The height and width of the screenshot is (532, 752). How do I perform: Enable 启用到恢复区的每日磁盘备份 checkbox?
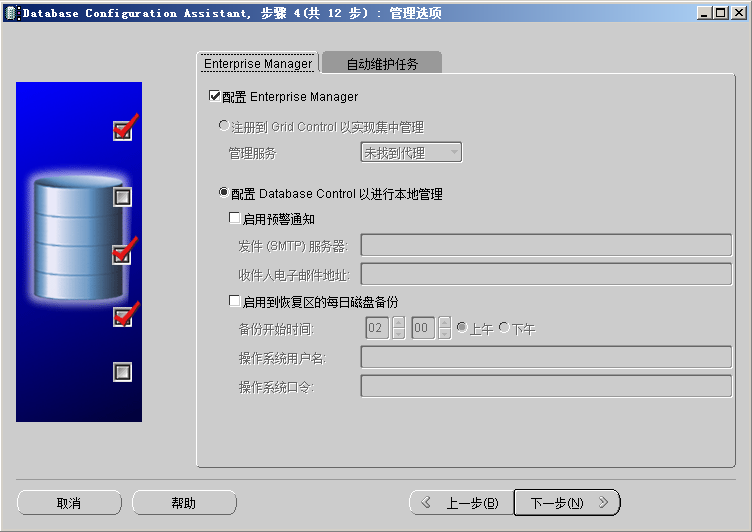tap(235, 301)
